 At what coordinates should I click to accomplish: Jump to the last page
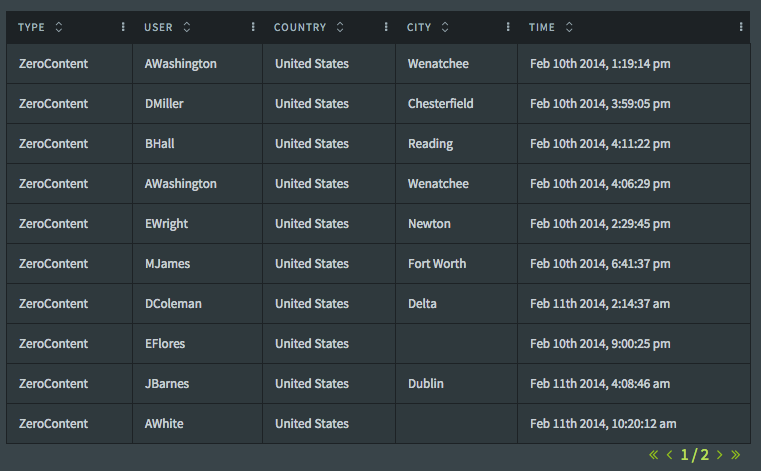pyautogui.click(x=736, y=455)
